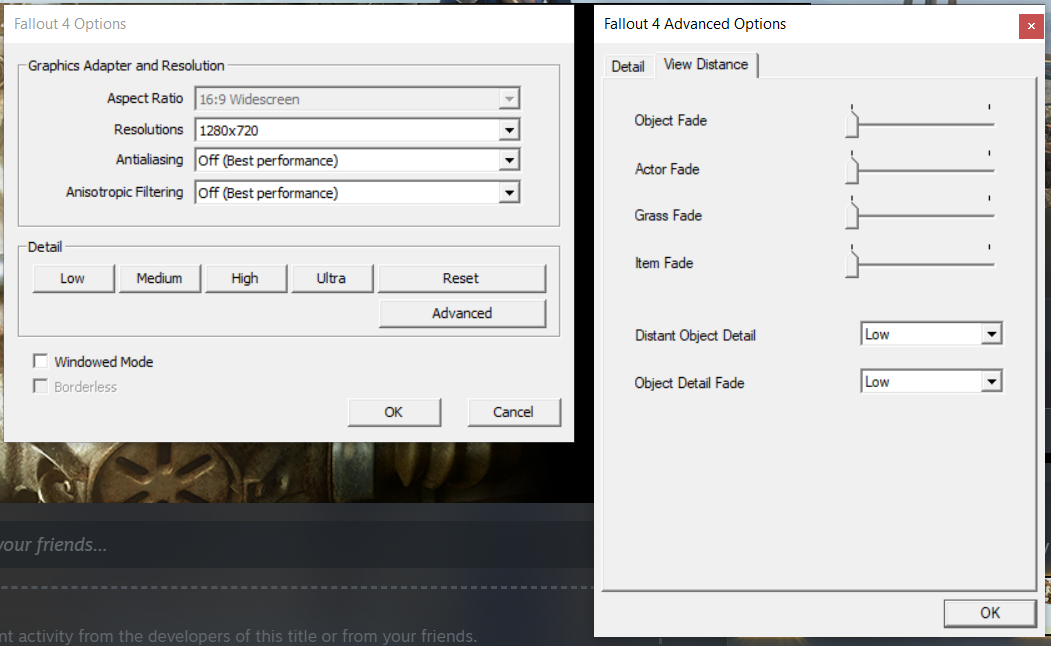Image resolution: width=1051 pixels, height=646 pixels.
Task: Expand the Anisotropic Filtering dropdown
Action: click(x=509, y=193)
